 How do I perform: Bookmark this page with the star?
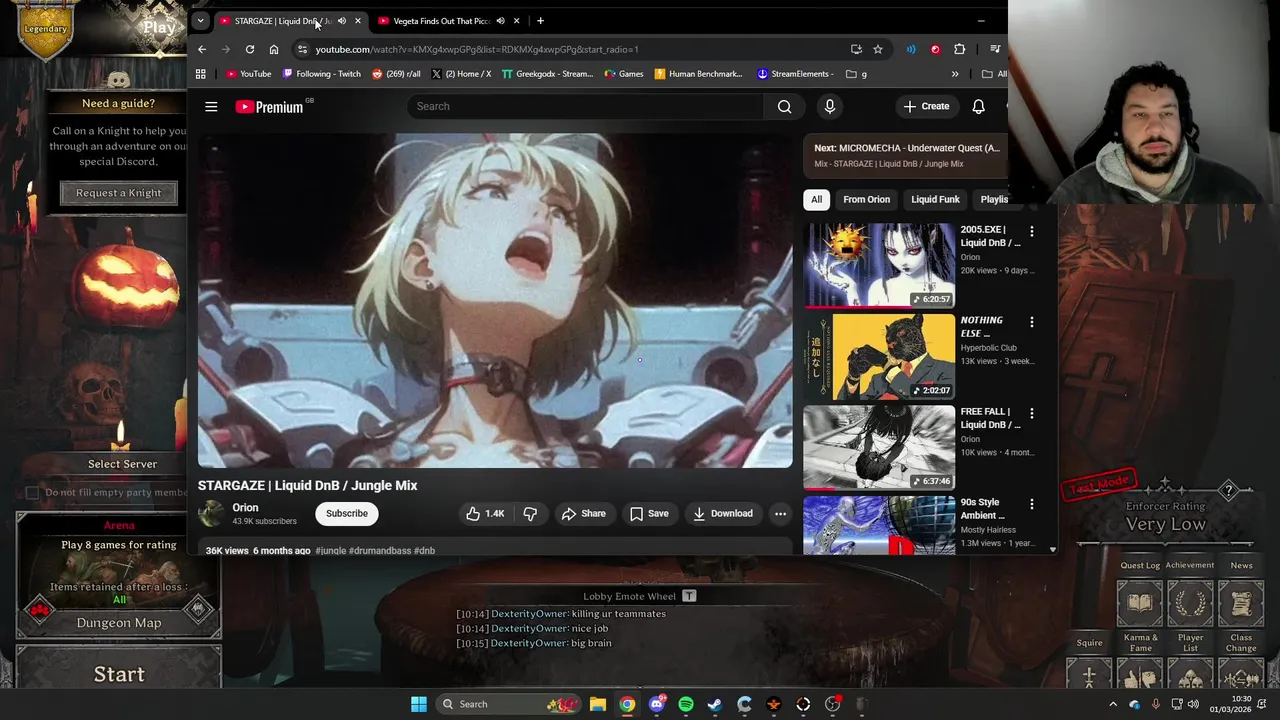click(x=878, y=49)
